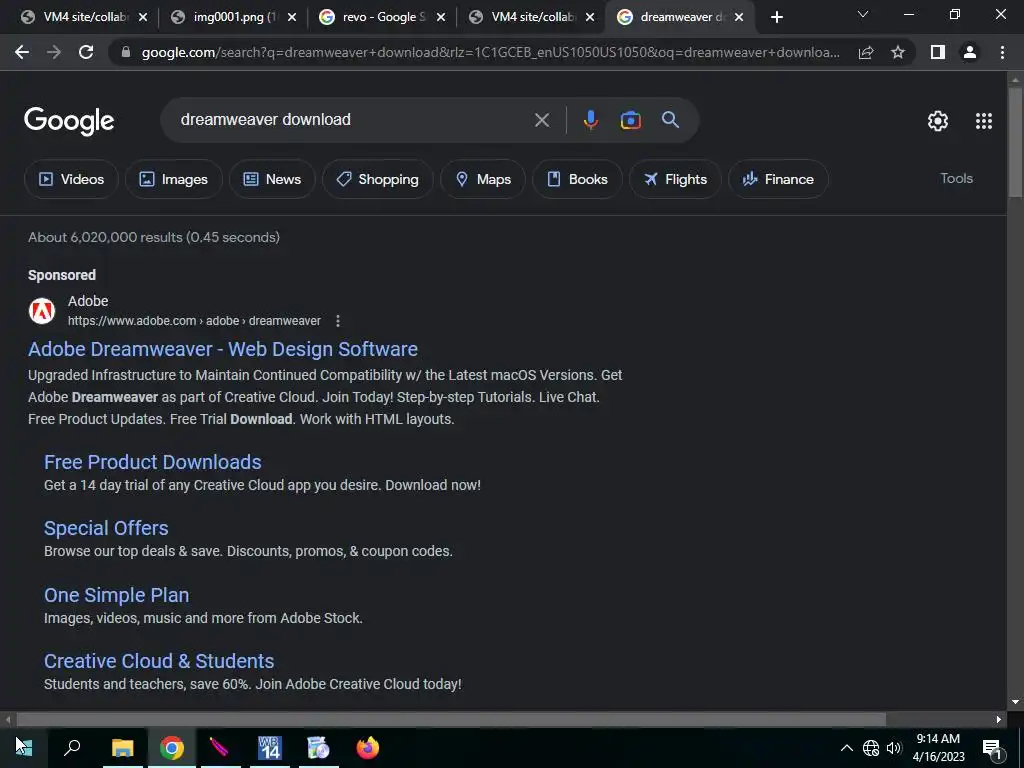The image size is (1024, 768).
Task: Start a voice search with microphone
Action: (x=590, y=120)
